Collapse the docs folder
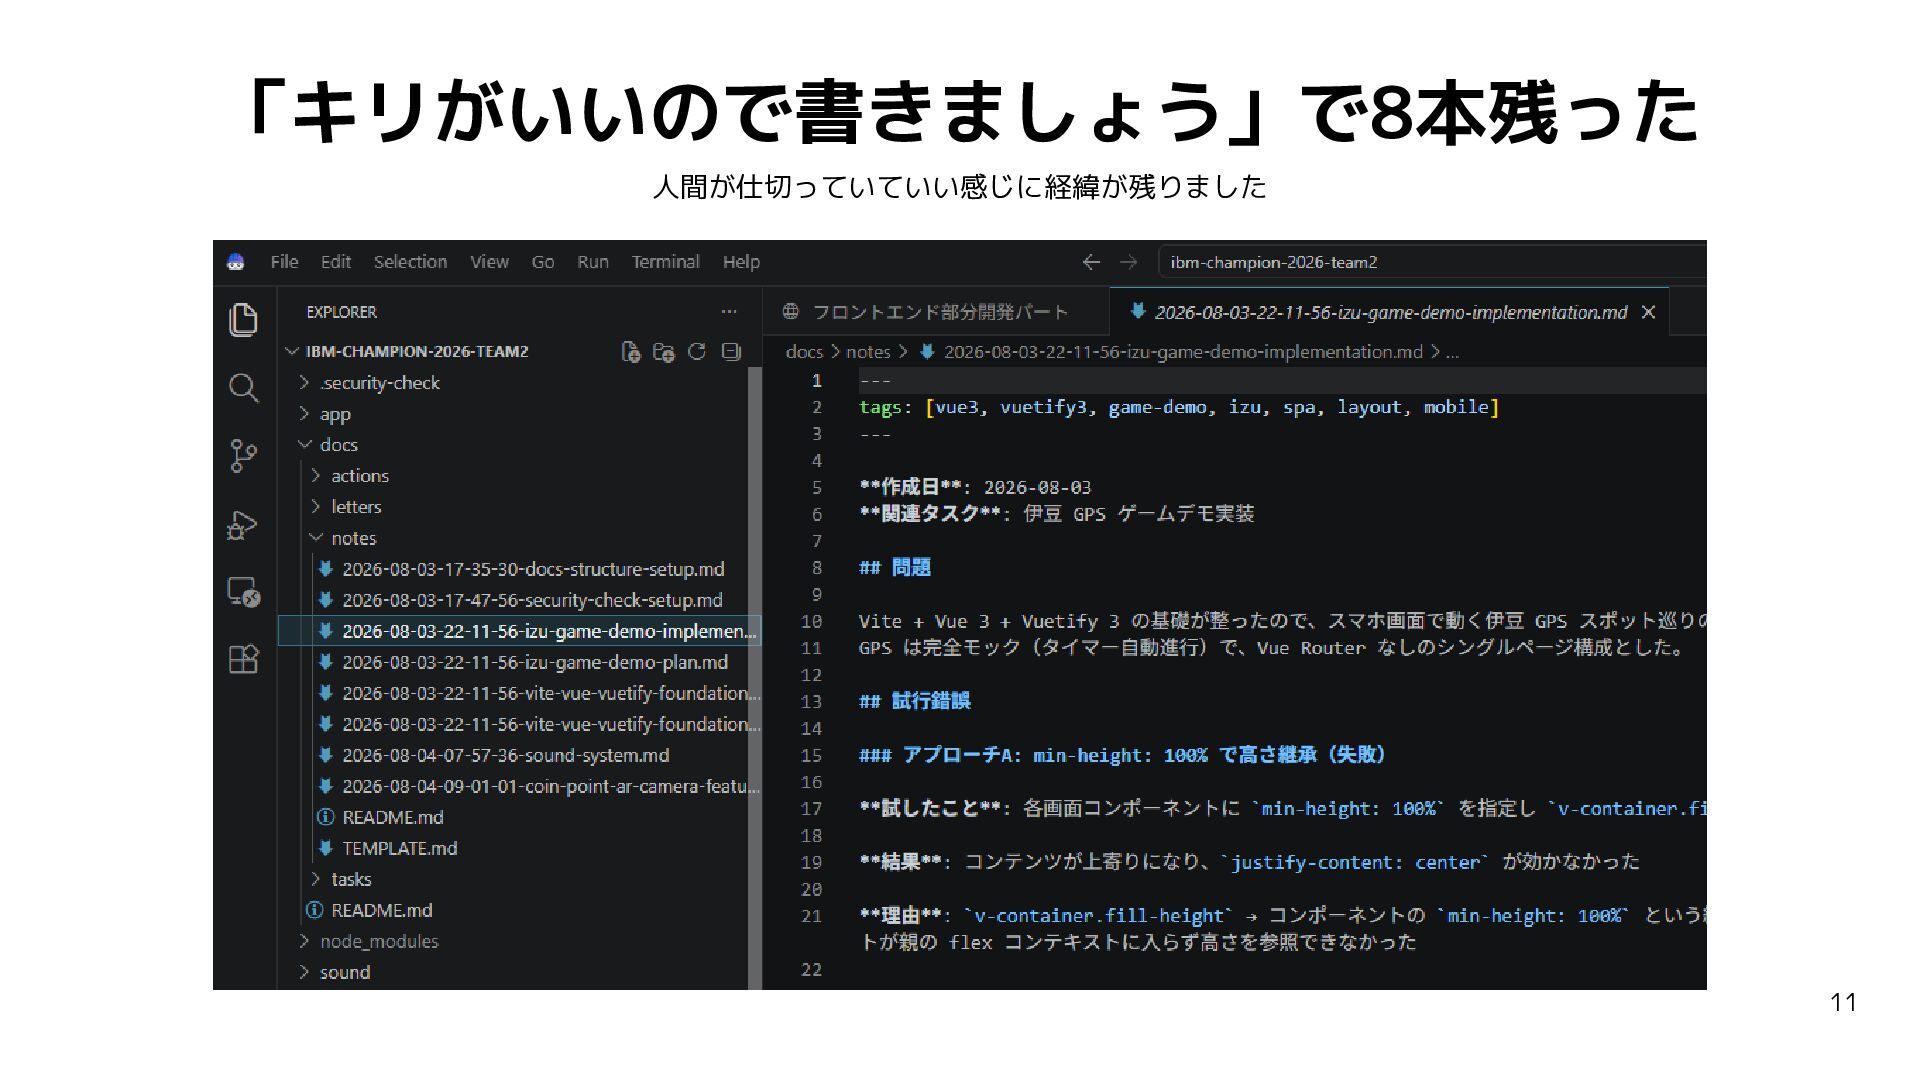 tap(338, 445)
